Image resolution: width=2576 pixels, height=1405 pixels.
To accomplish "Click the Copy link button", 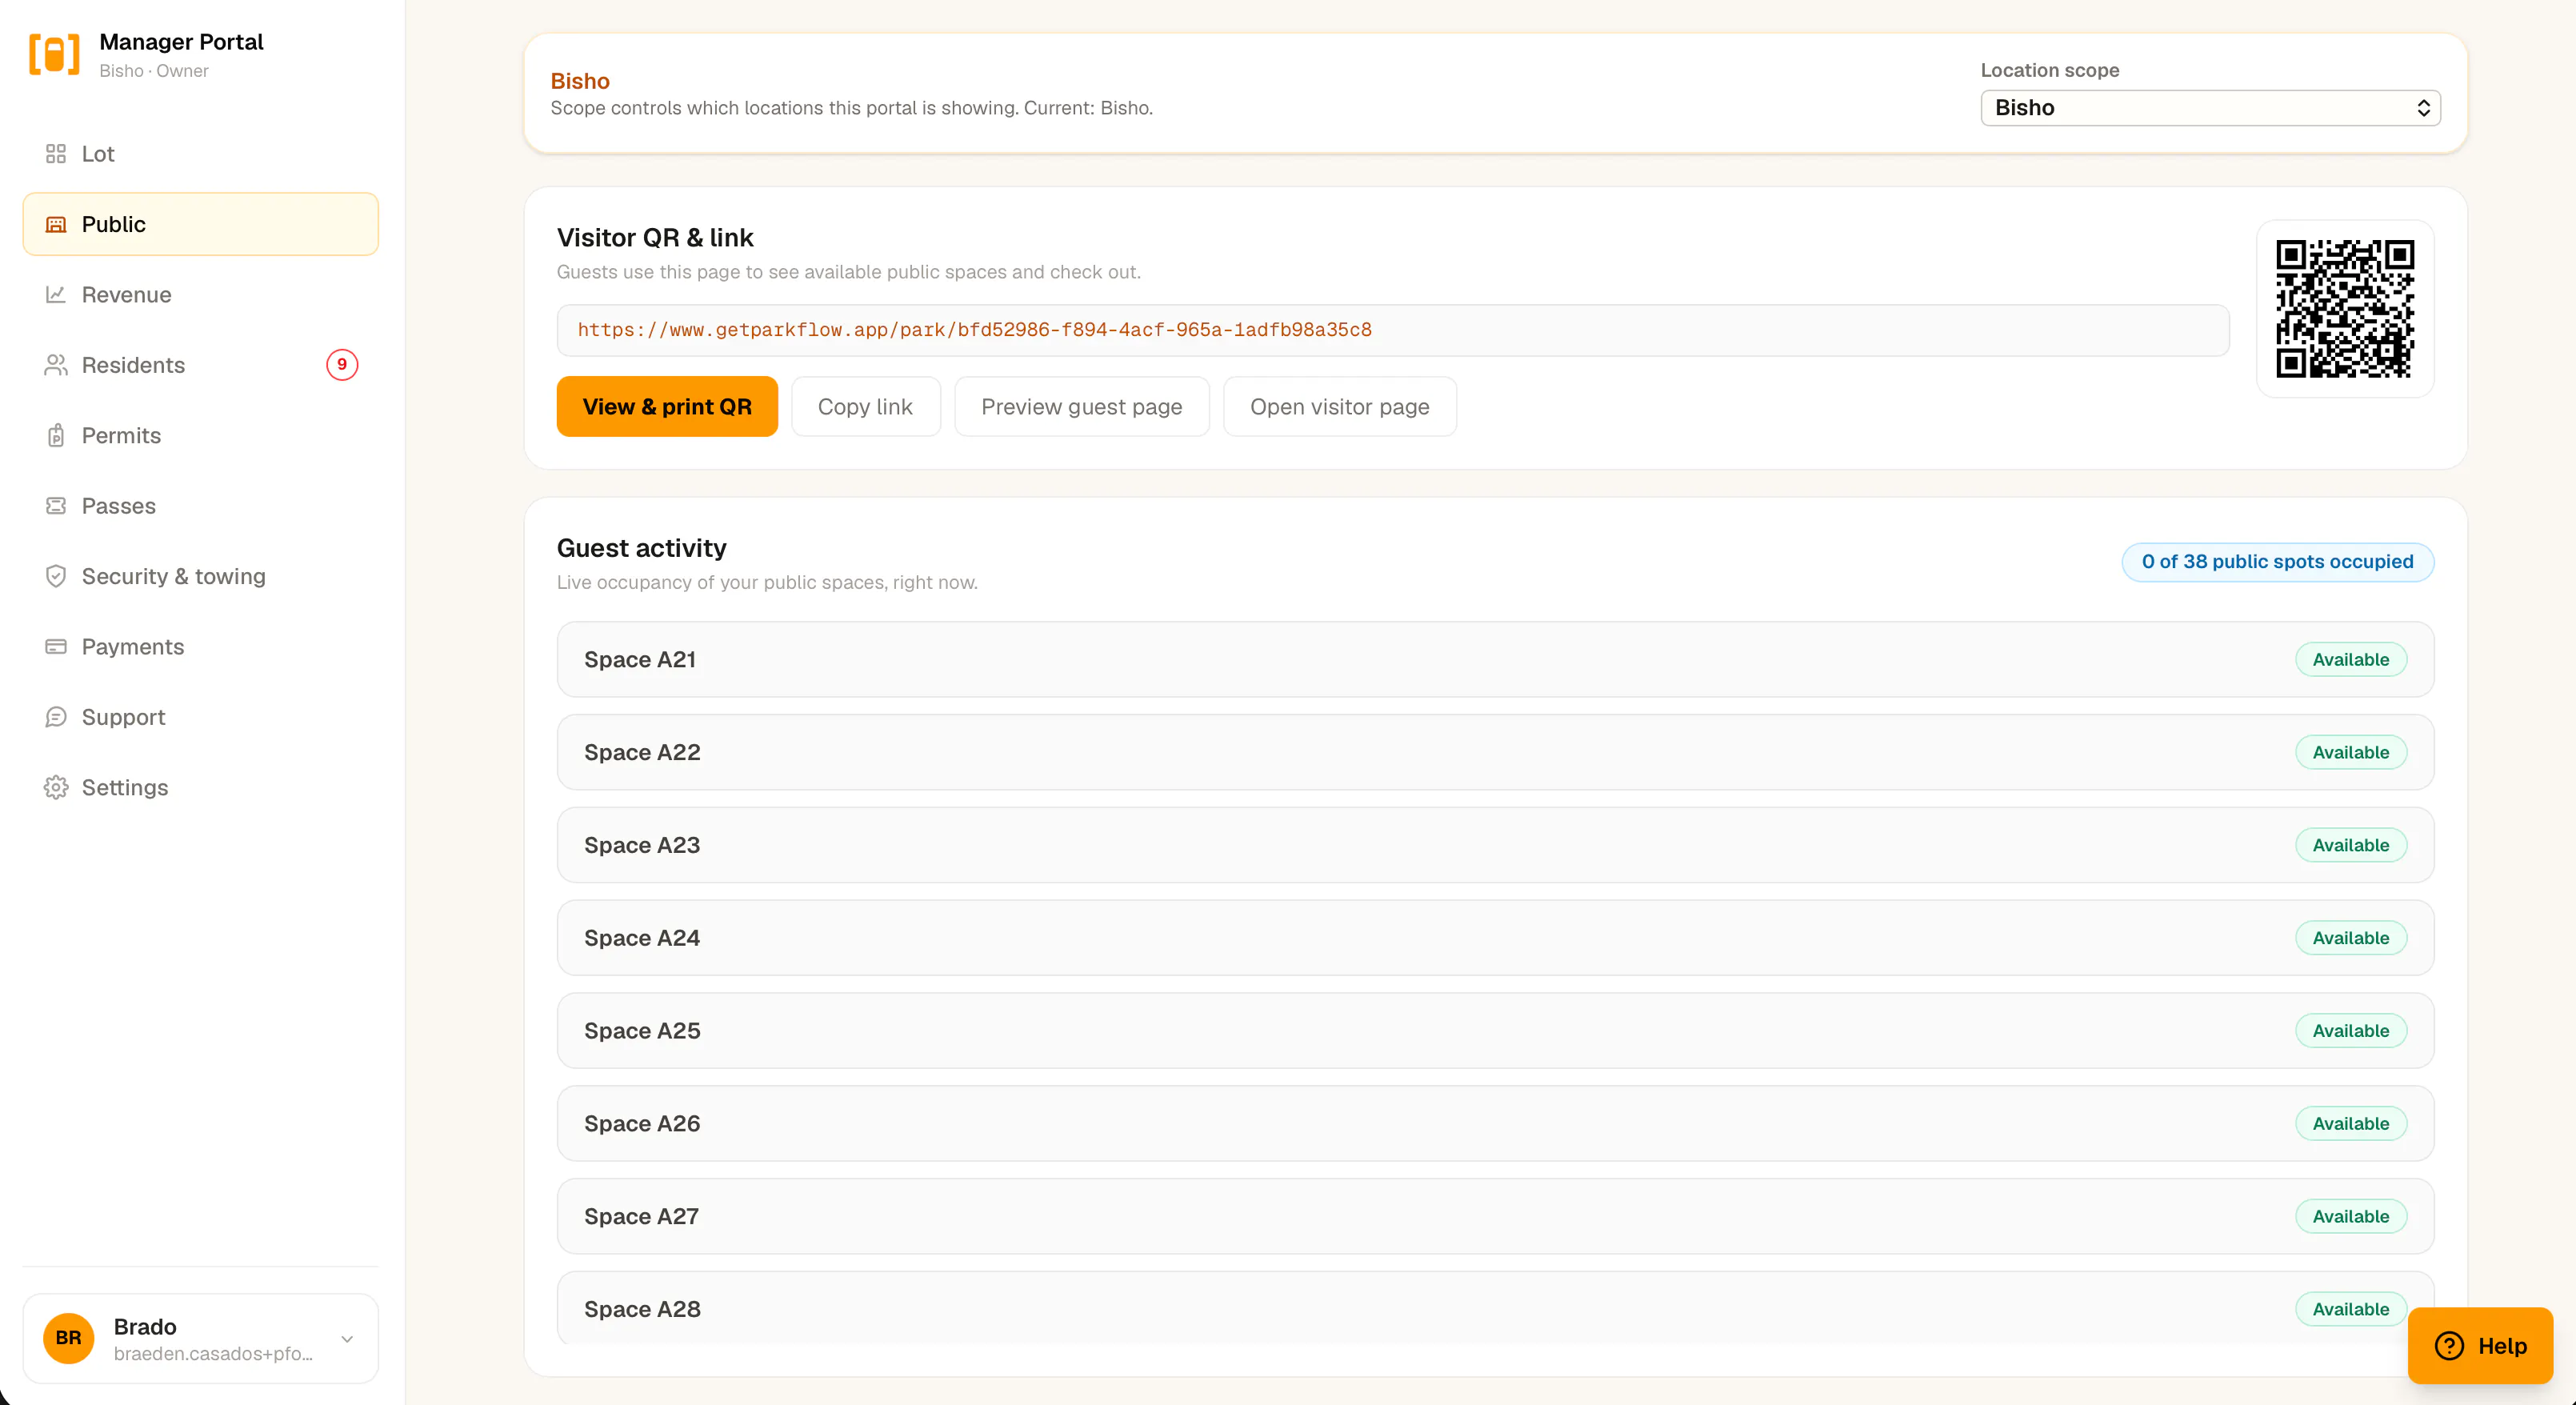I will [865, 407].
